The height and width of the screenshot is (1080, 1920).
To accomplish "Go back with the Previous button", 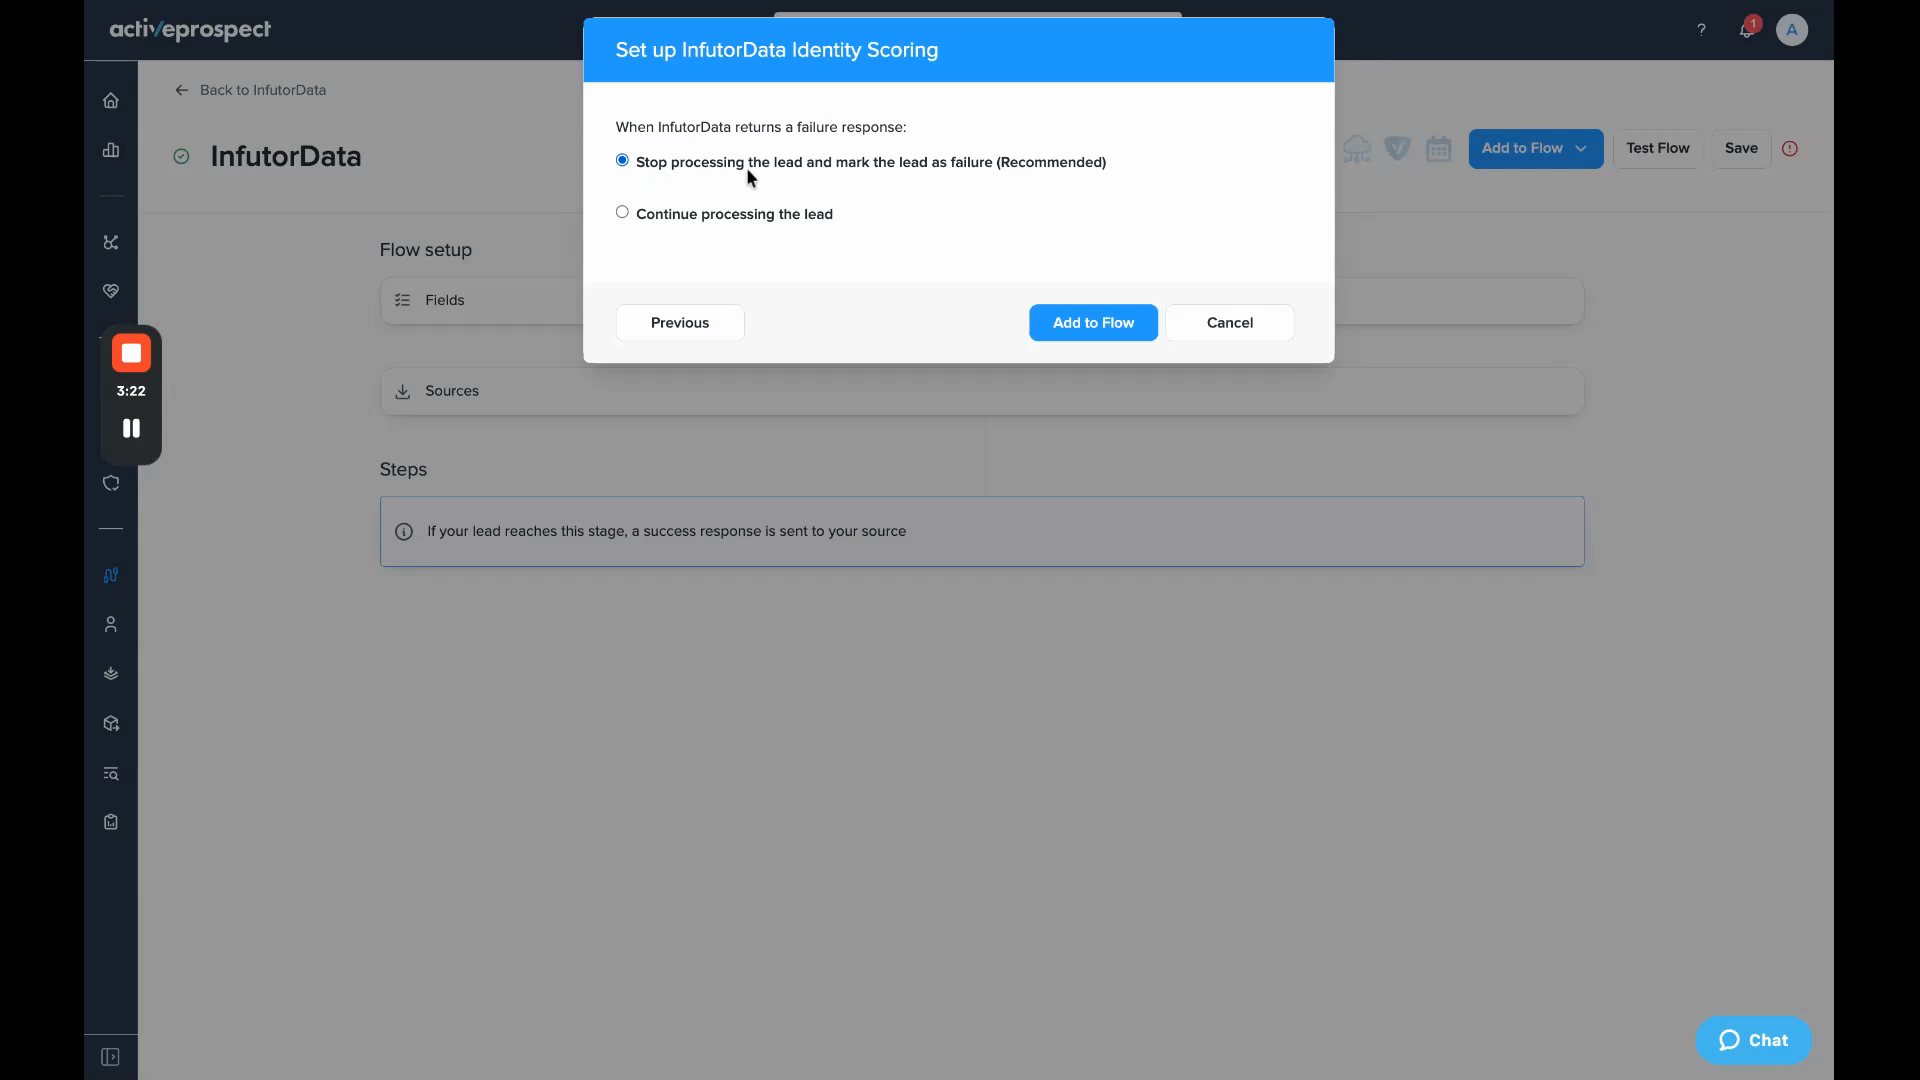I will (x=680, y=323).
